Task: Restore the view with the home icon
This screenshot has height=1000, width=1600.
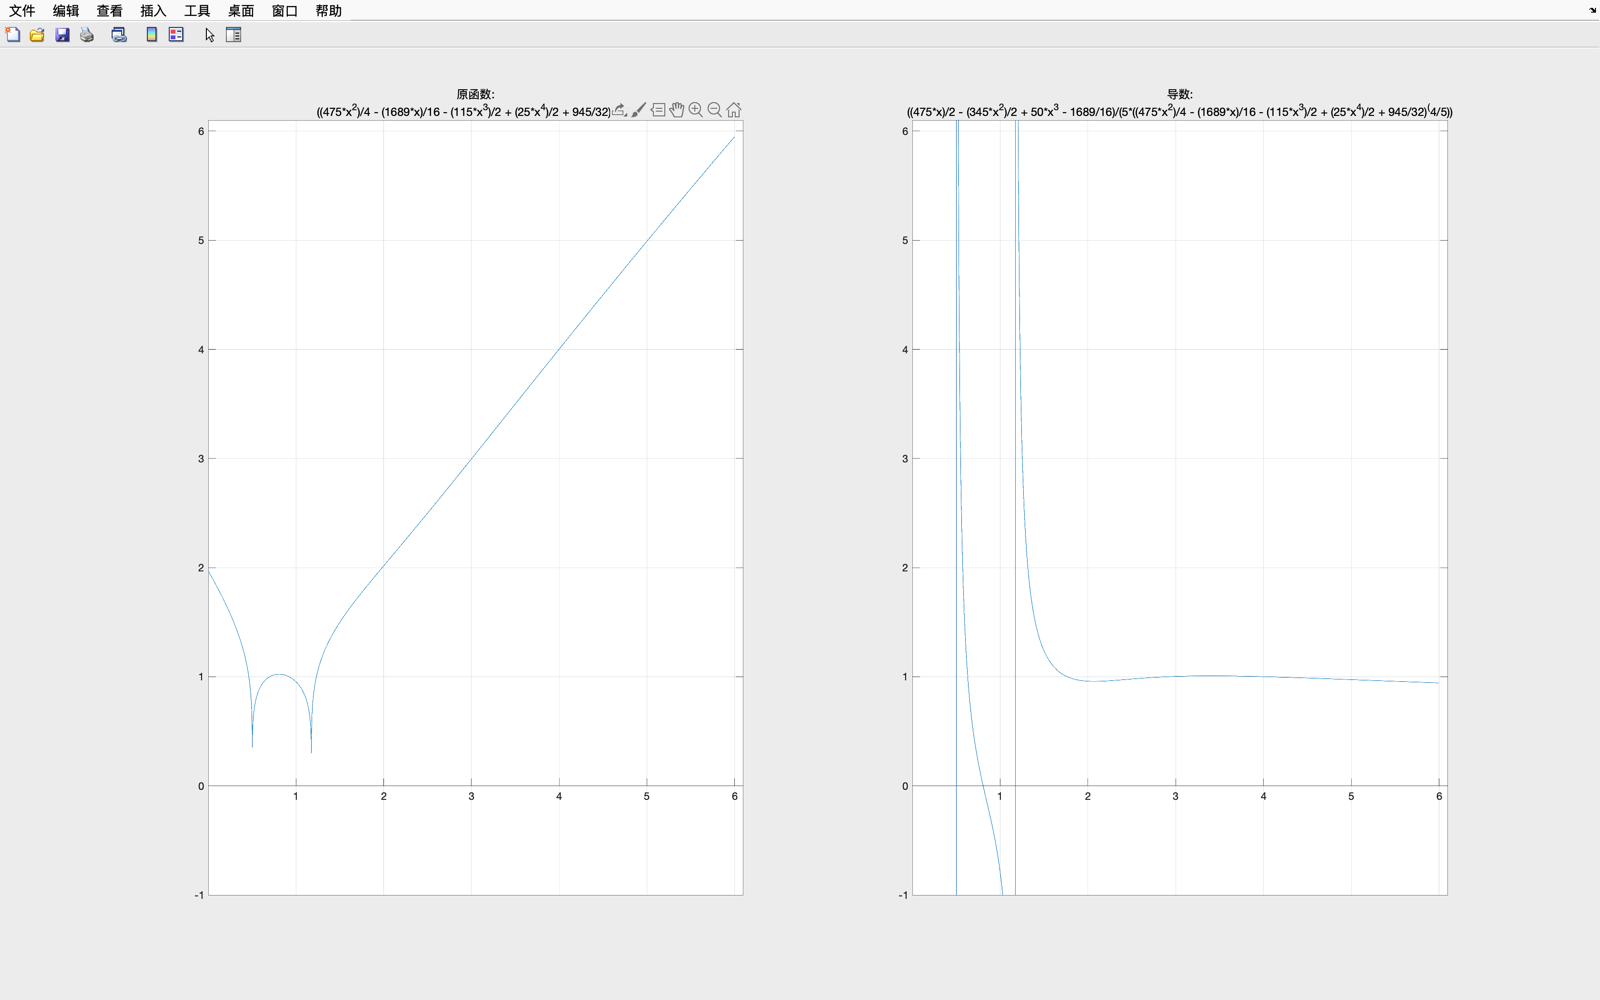Action: tap(734, 110)
